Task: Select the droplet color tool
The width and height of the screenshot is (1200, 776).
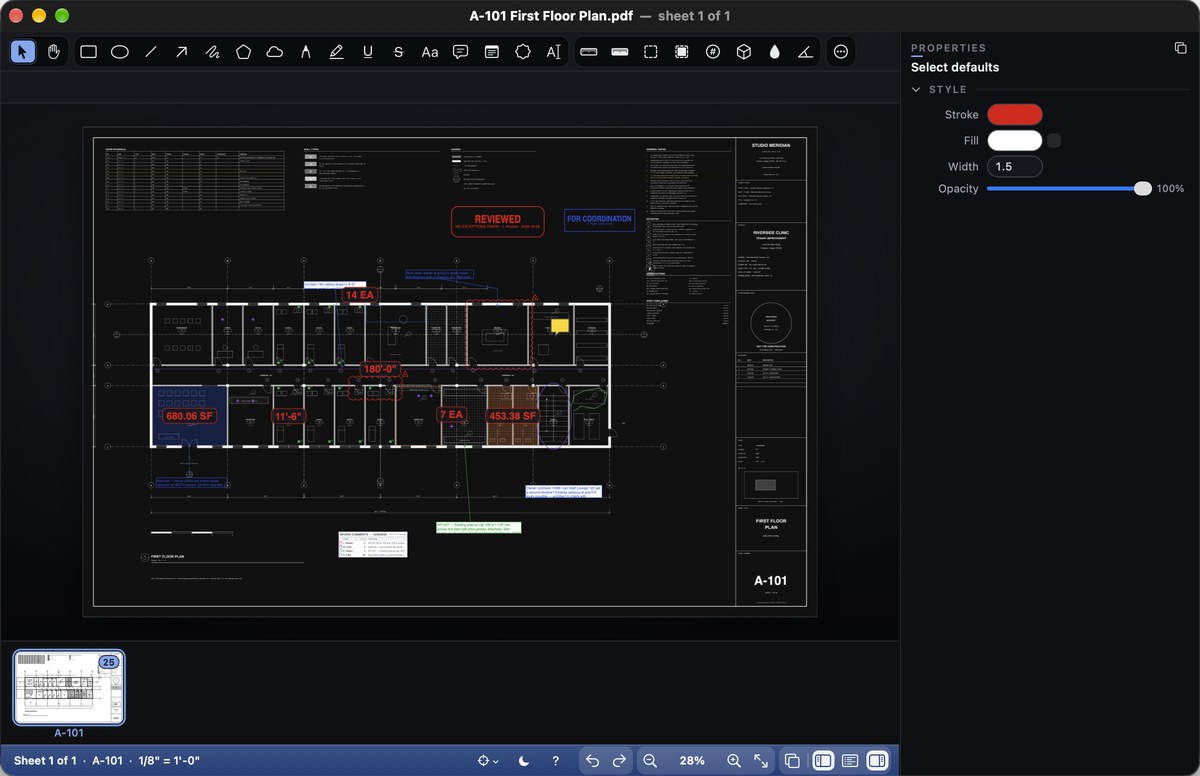Action: tap(774, 52)
